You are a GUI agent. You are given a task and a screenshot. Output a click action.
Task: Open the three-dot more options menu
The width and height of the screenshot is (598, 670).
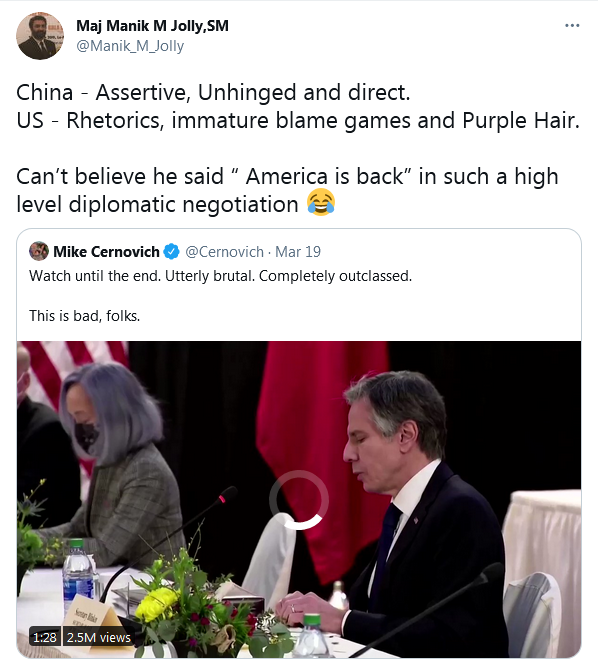pyautogui.click(x=572, y=26)
